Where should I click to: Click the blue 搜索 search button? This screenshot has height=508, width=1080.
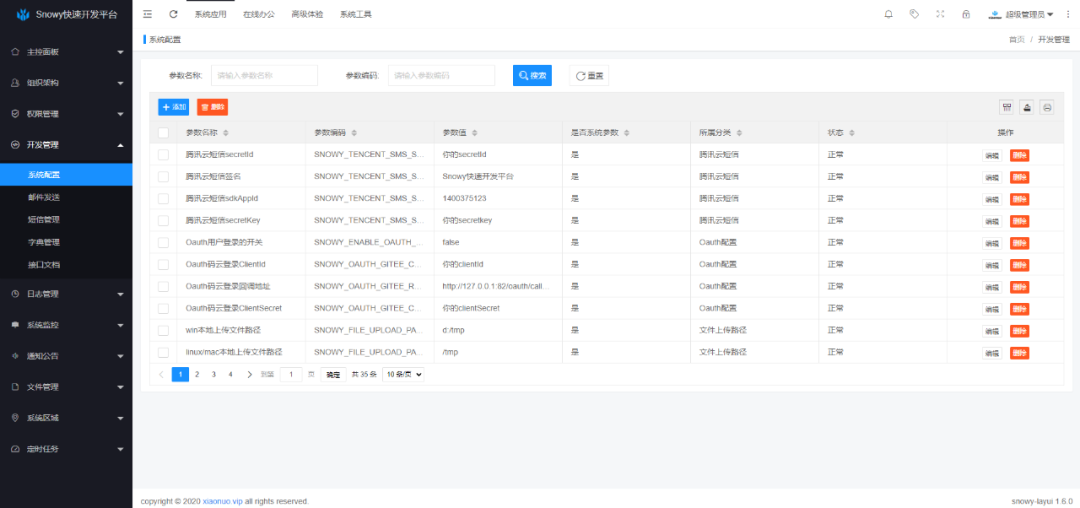(x=532, y=75)
